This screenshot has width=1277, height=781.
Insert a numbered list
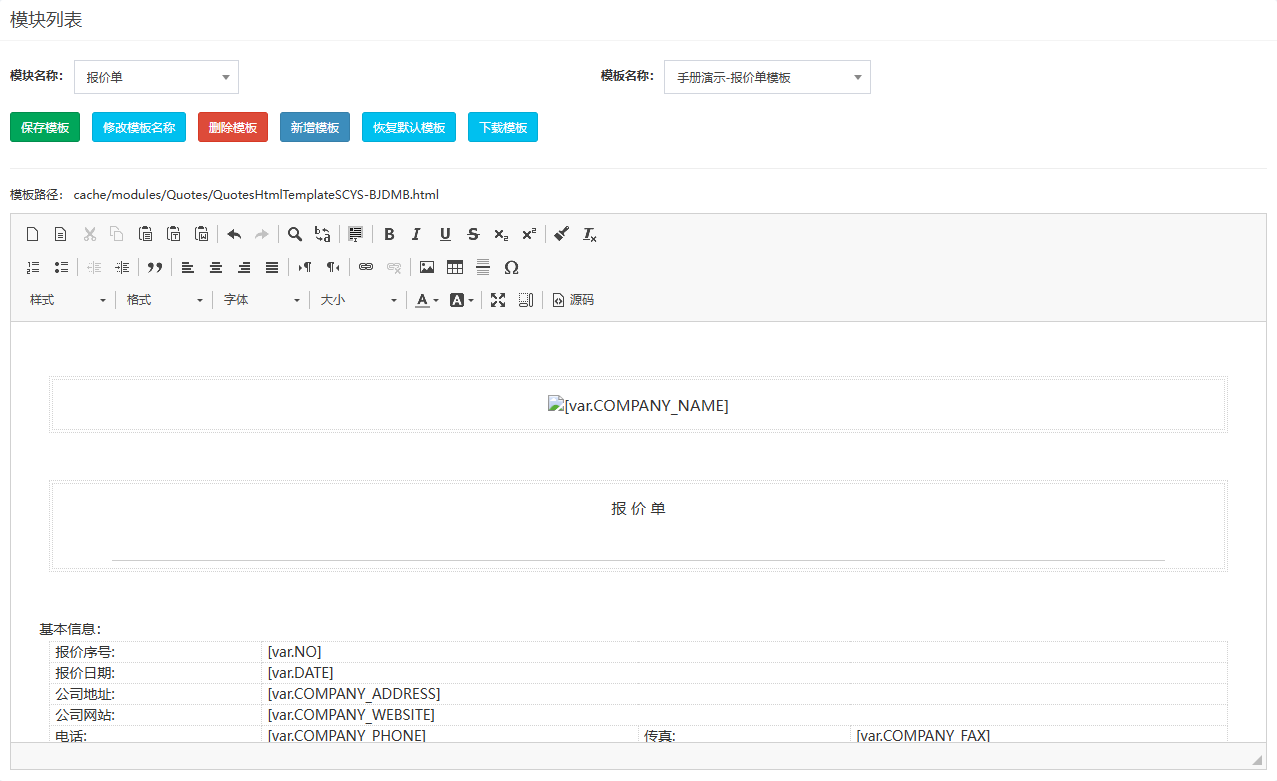33,268
